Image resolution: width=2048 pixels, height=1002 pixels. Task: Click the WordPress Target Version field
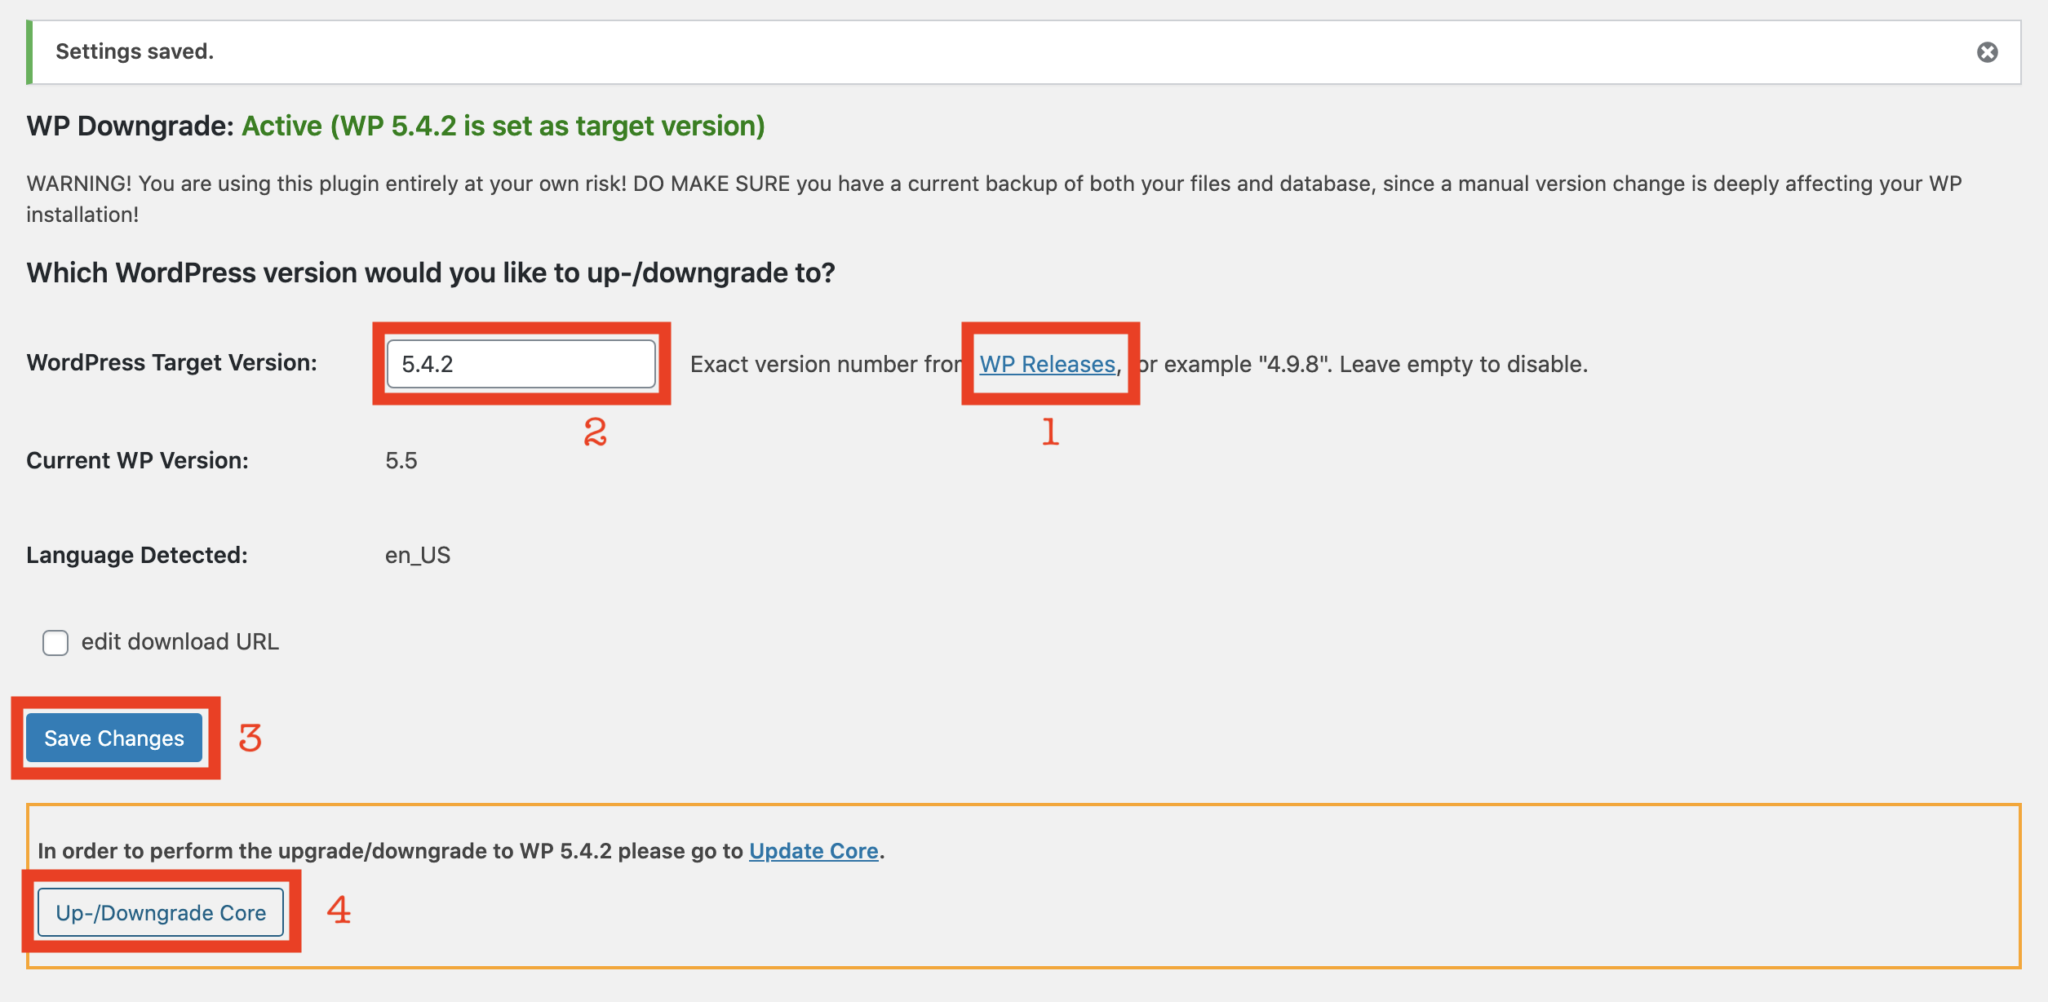pyautogui.click(x=521, y=364)
